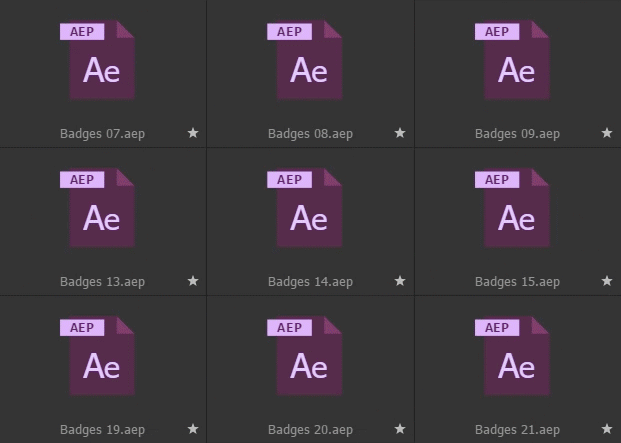Select the Badges 21.aep thumbnail
The height and width of the screenshot is (443, 621).
pyautogui.click(x=516, y=357)
